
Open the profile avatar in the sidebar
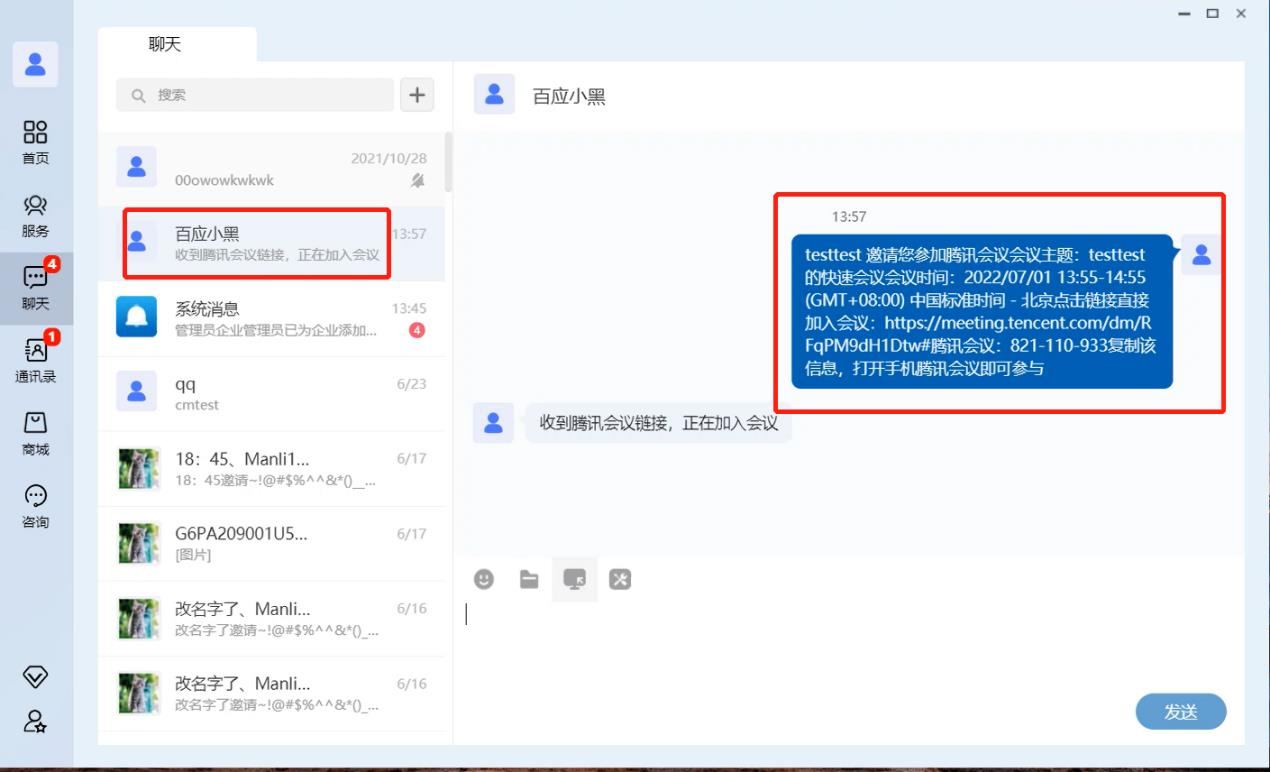pos(35,65)
